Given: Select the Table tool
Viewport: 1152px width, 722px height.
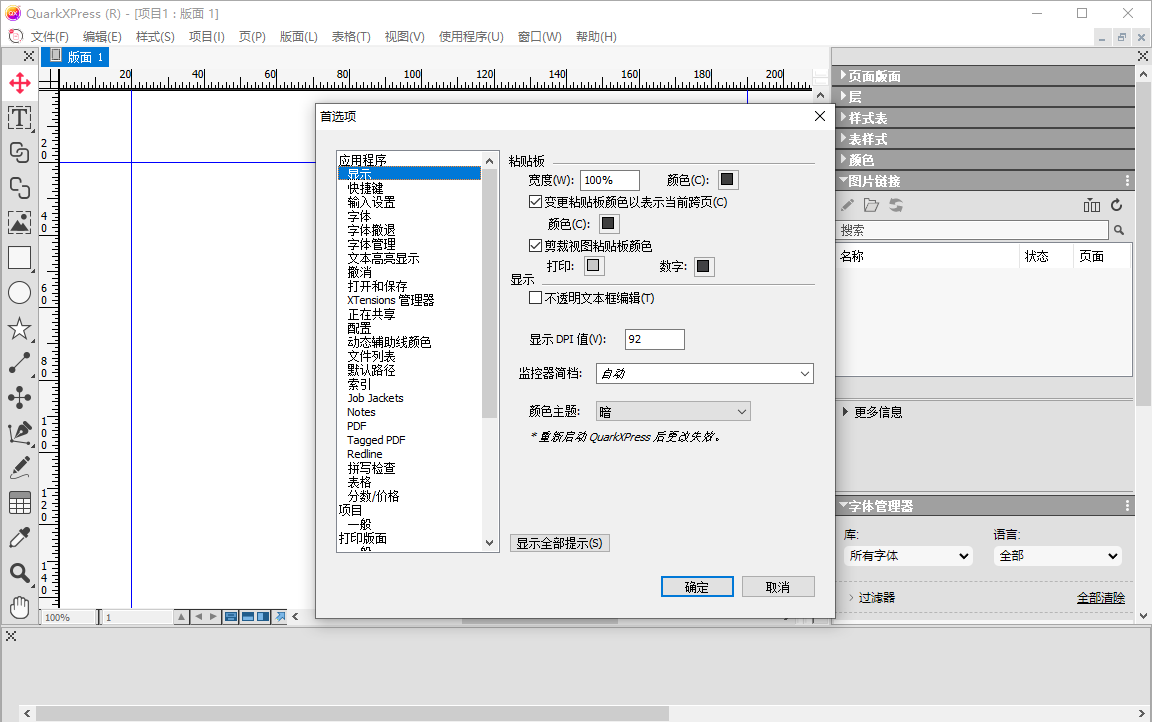Looking at the screenshot, I should 20,503.
